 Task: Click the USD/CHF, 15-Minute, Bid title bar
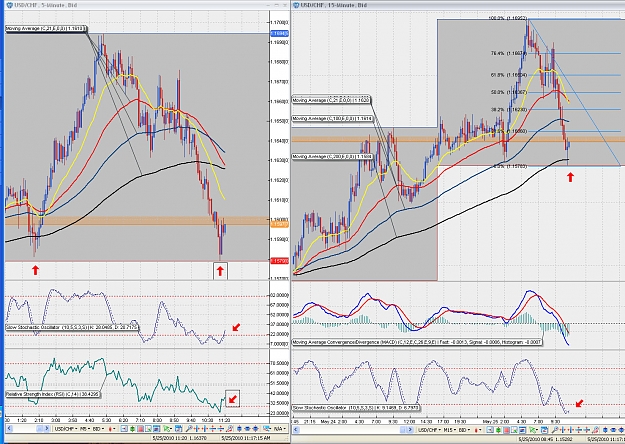(458, 5)
